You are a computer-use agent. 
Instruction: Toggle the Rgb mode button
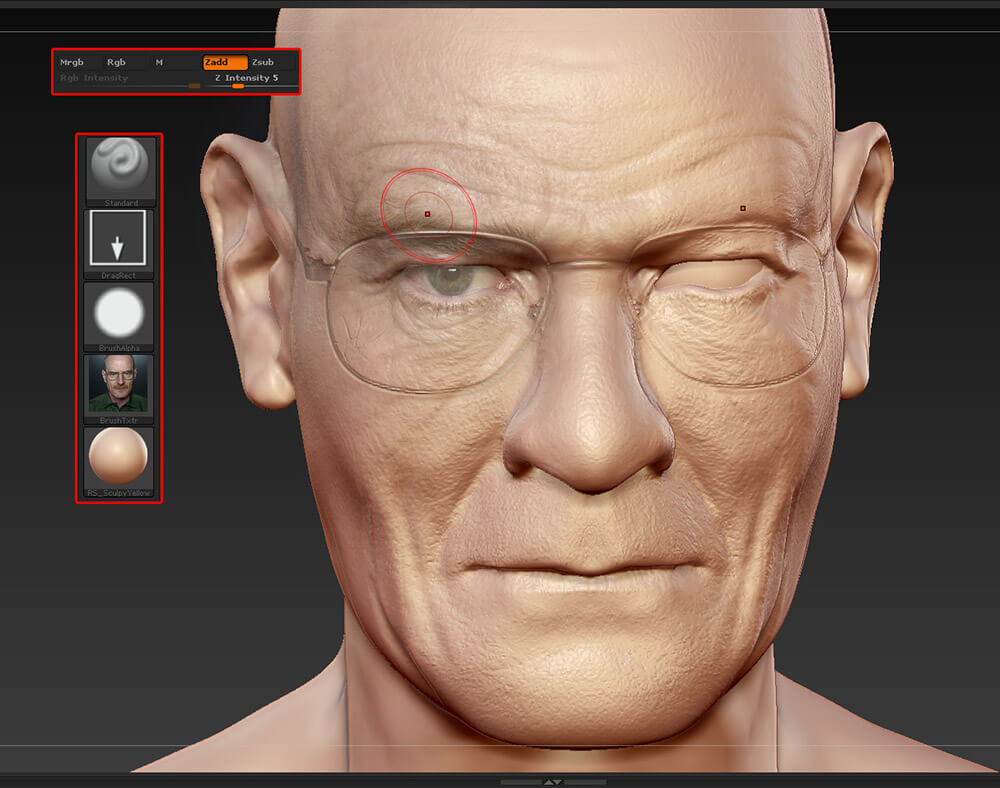coord(116,62)
